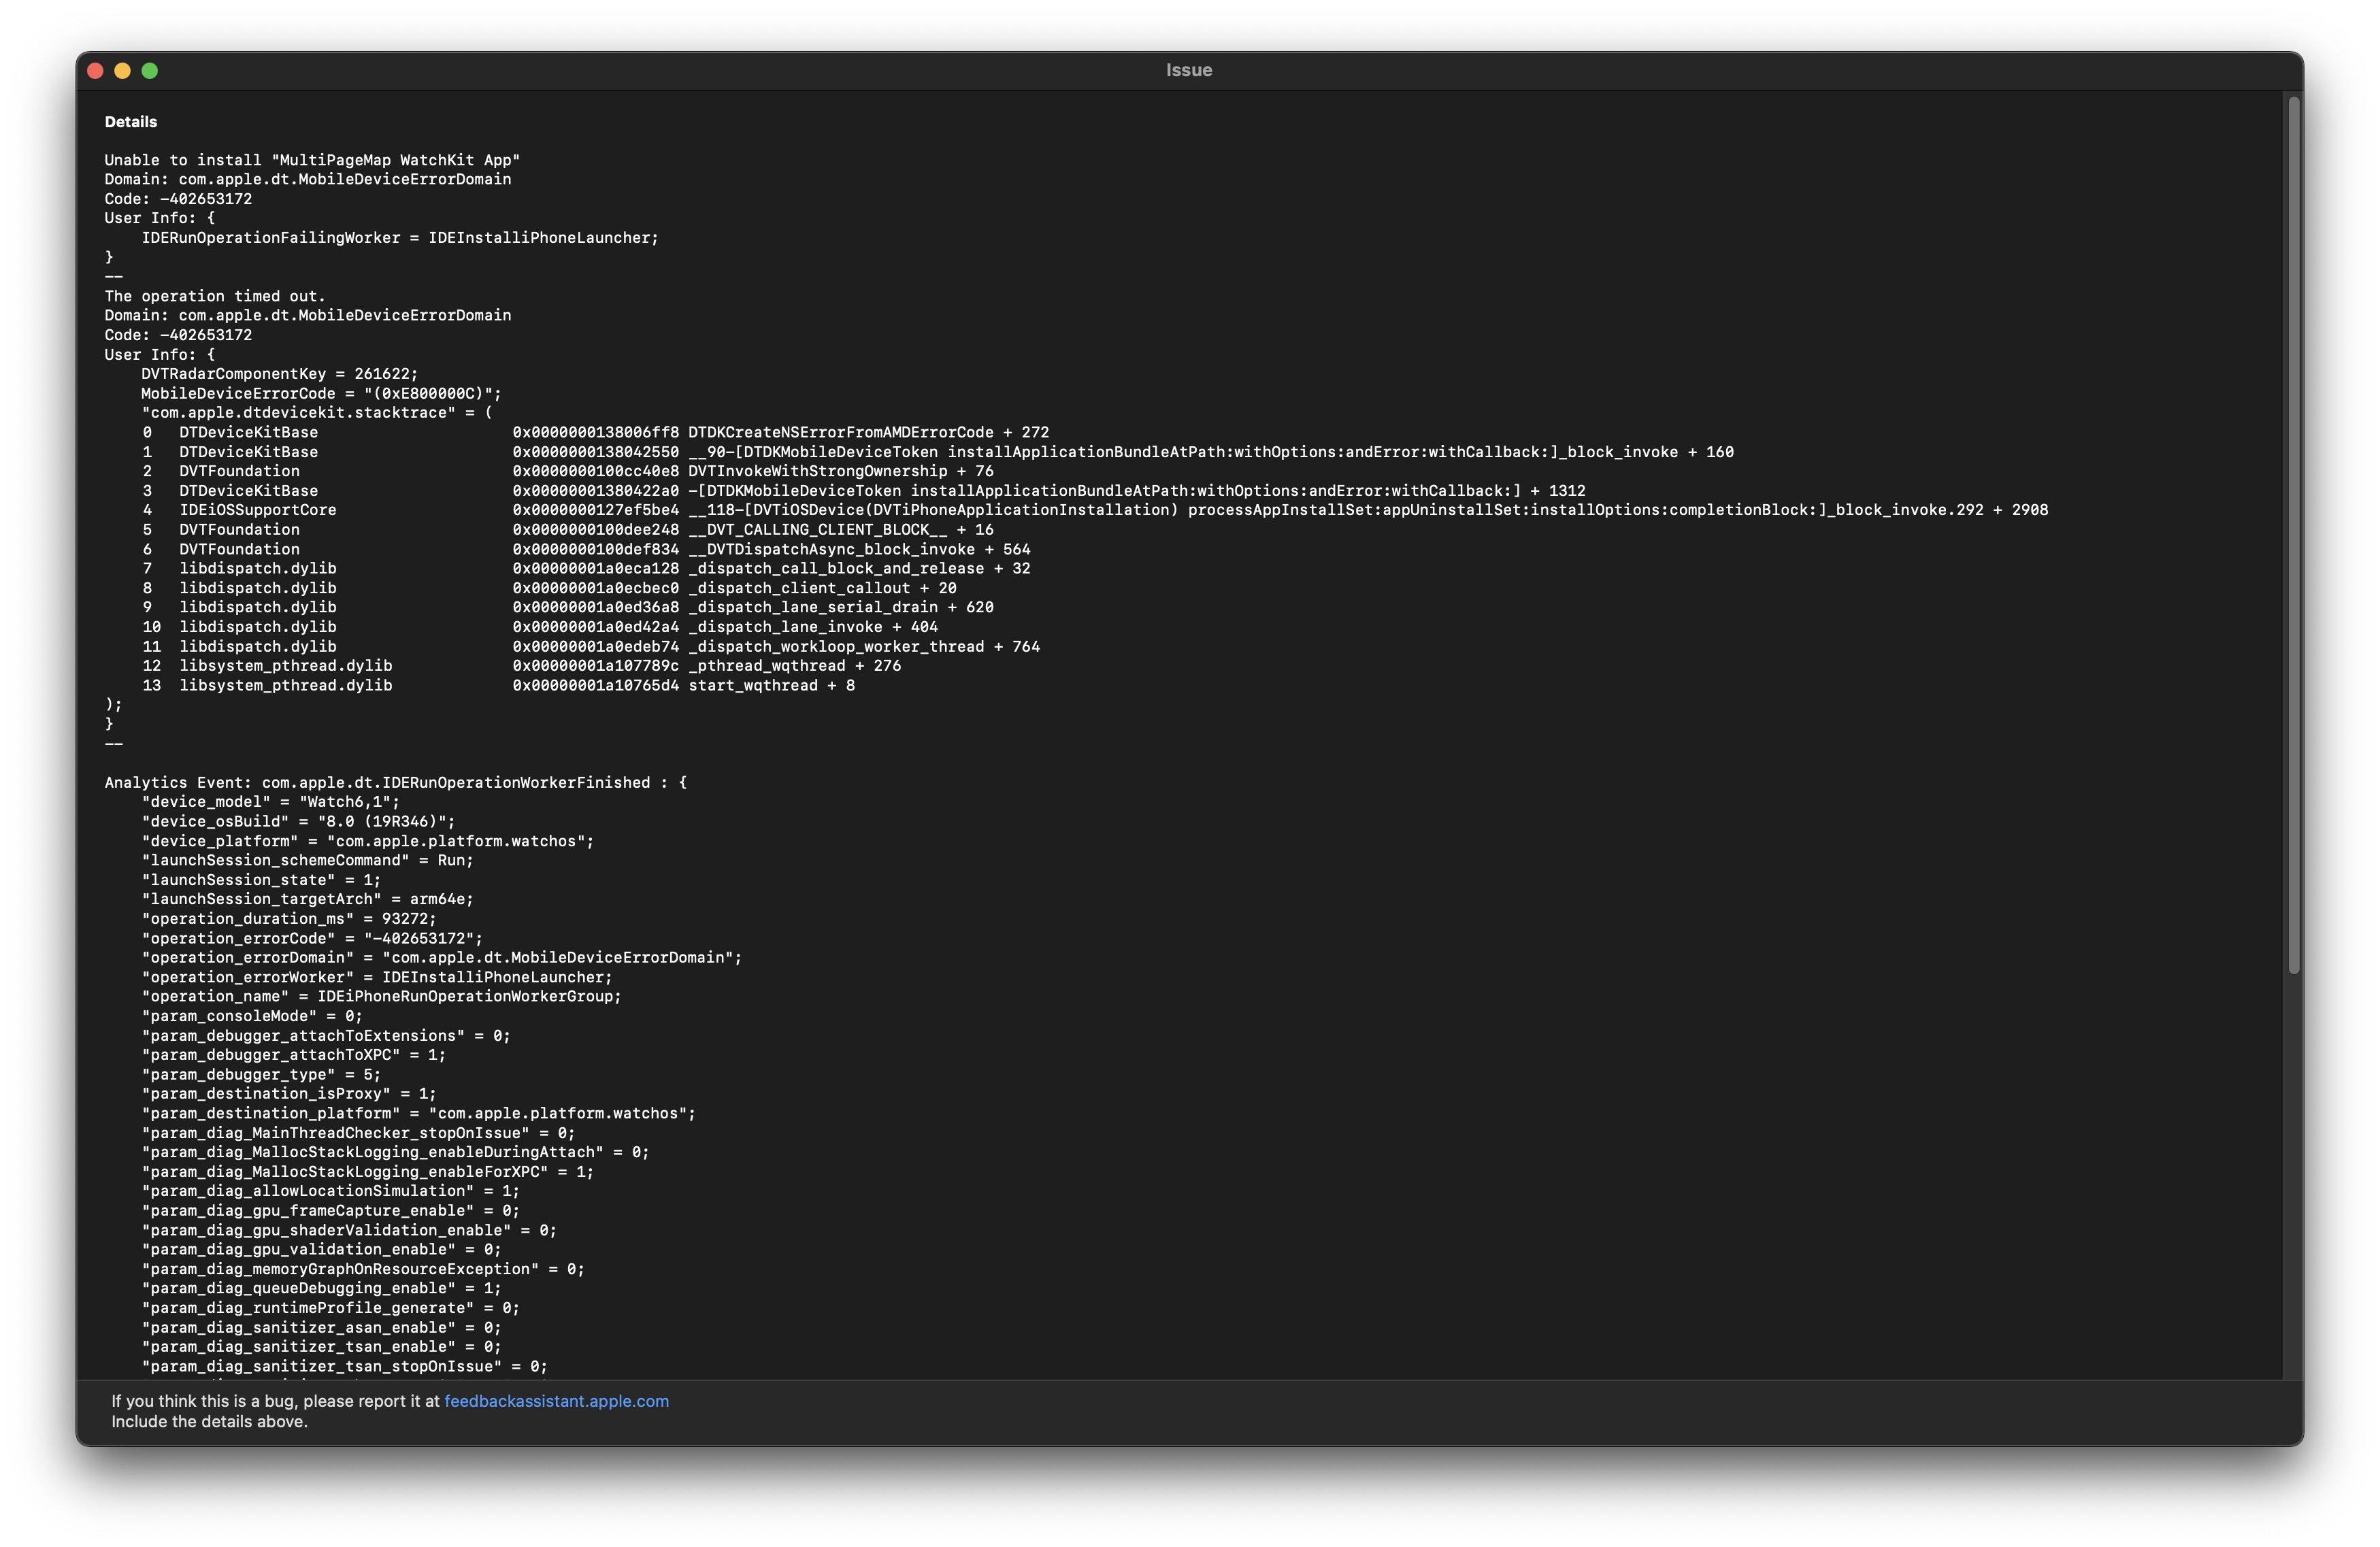Click "param_diag_gpu_shaderValidation_enable" line
The width and height of the screenshot is (2380, 1547).
point(349,1230)
